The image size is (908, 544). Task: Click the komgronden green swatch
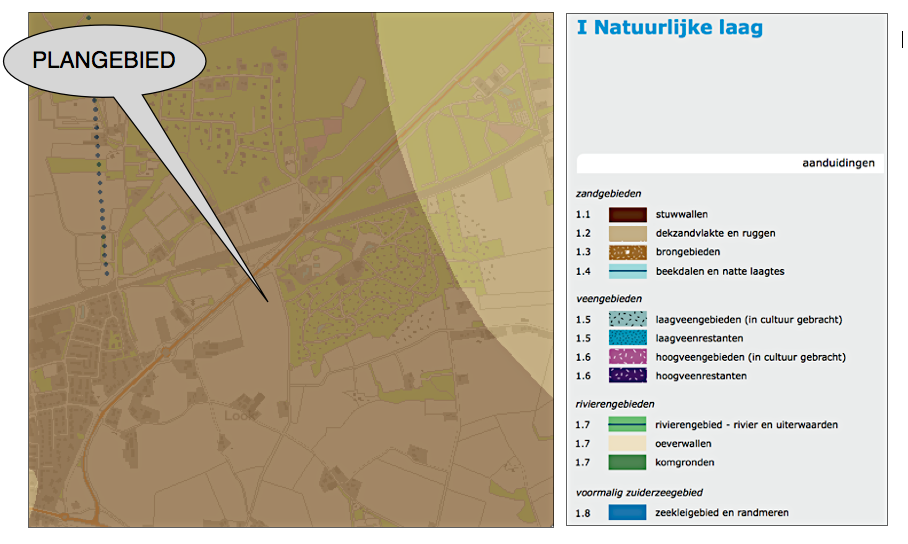coord(628,462)
